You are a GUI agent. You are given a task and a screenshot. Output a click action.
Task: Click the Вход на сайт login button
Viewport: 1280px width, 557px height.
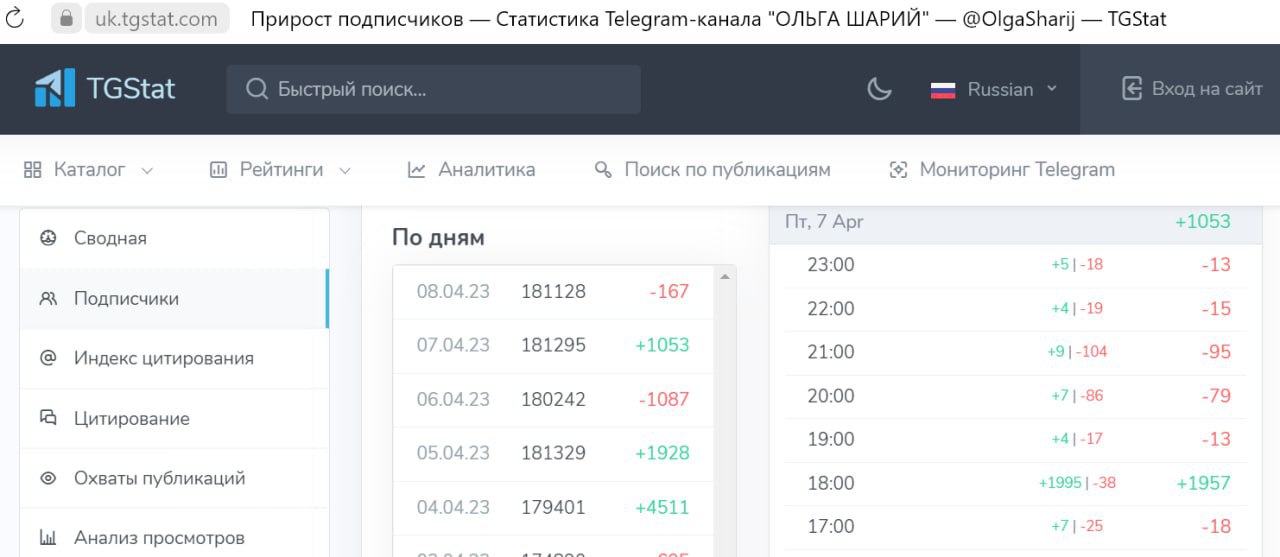point(1192,89)
